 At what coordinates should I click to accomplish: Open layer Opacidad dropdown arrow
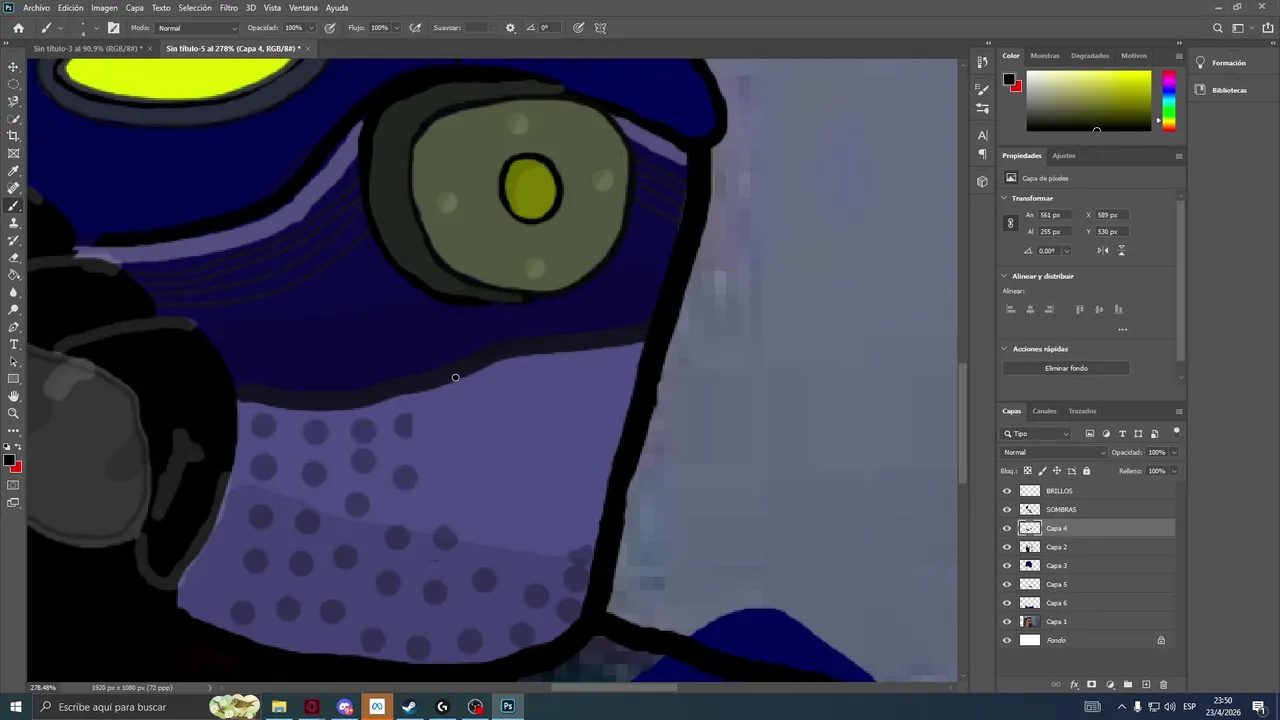pyautogui.click(x=1174, y=452)
